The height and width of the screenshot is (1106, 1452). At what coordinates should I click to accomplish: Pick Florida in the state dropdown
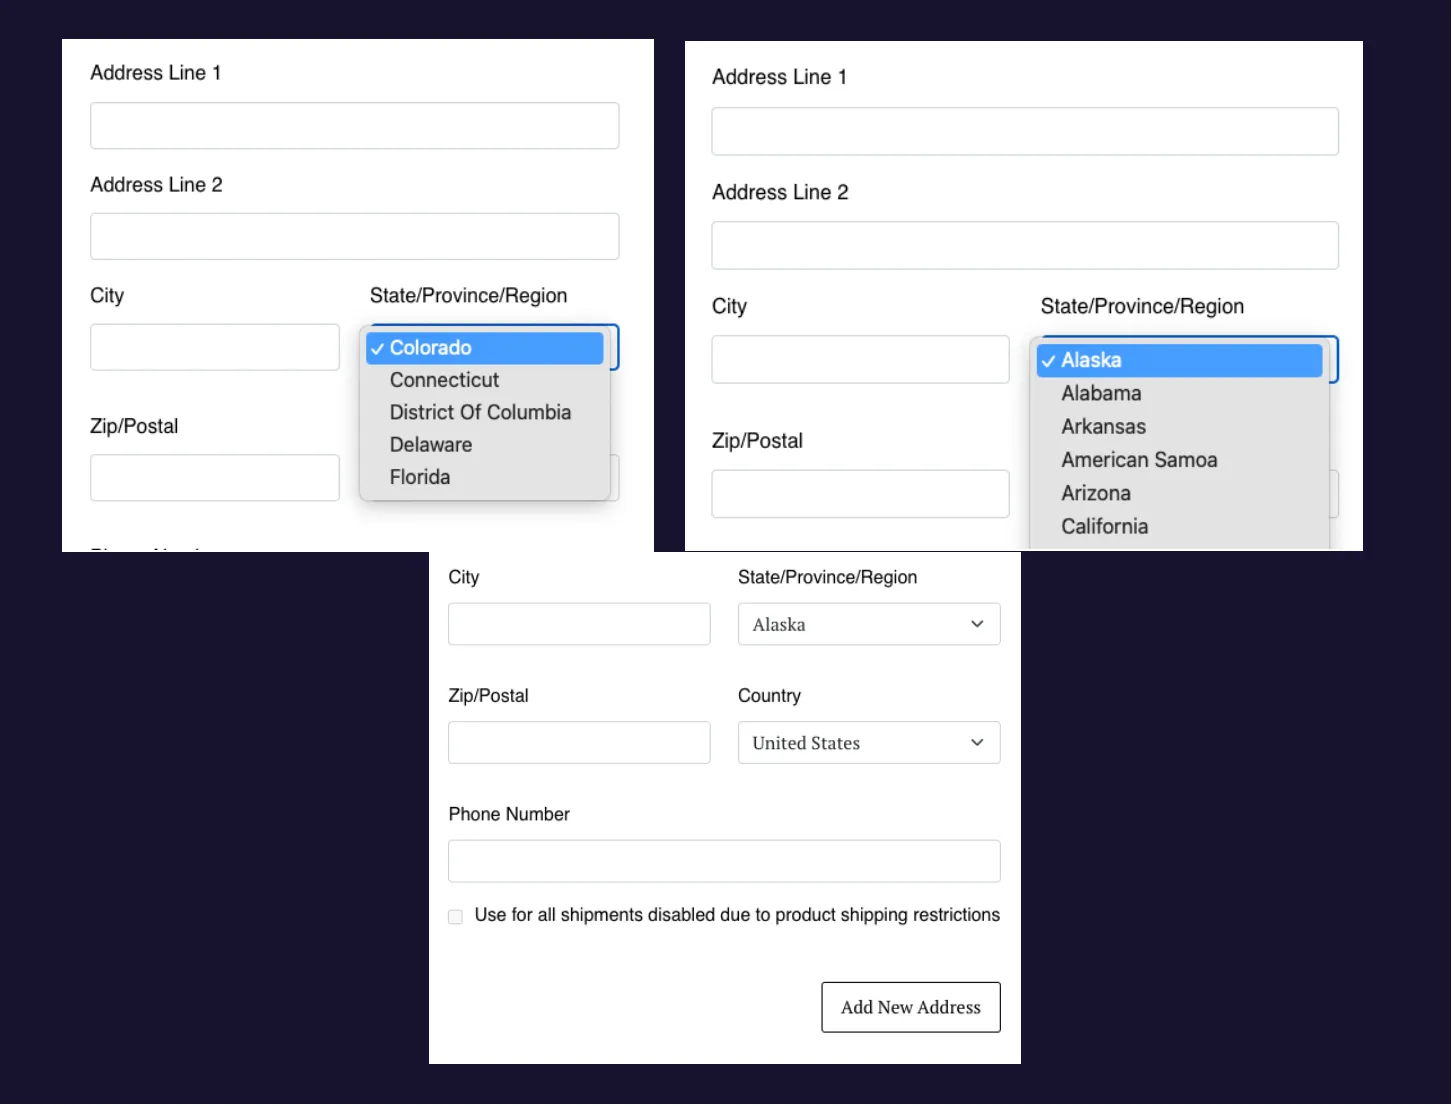485,477
